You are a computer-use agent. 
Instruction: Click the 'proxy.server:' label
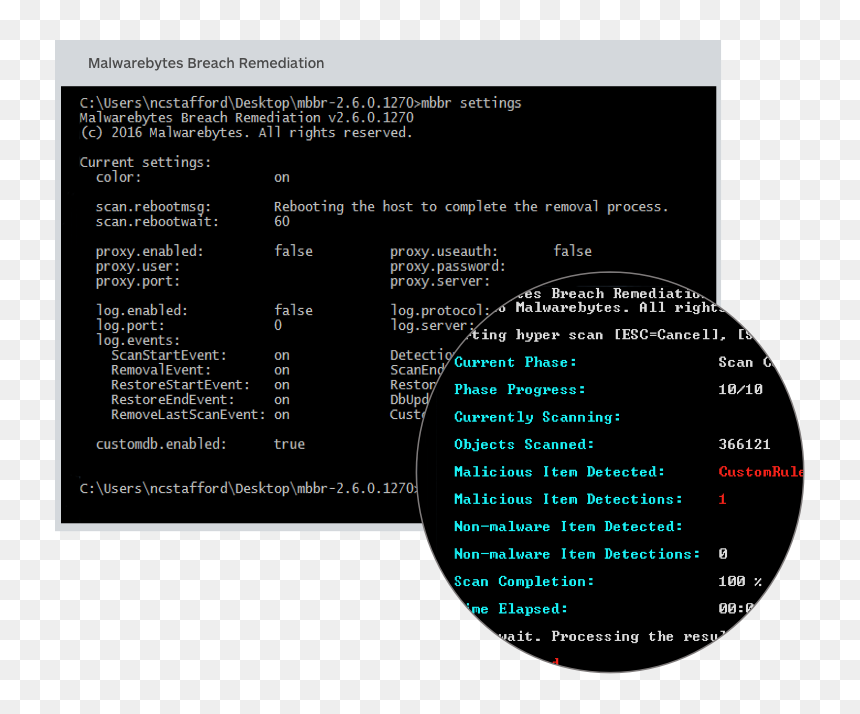click(x=440, y=281)
